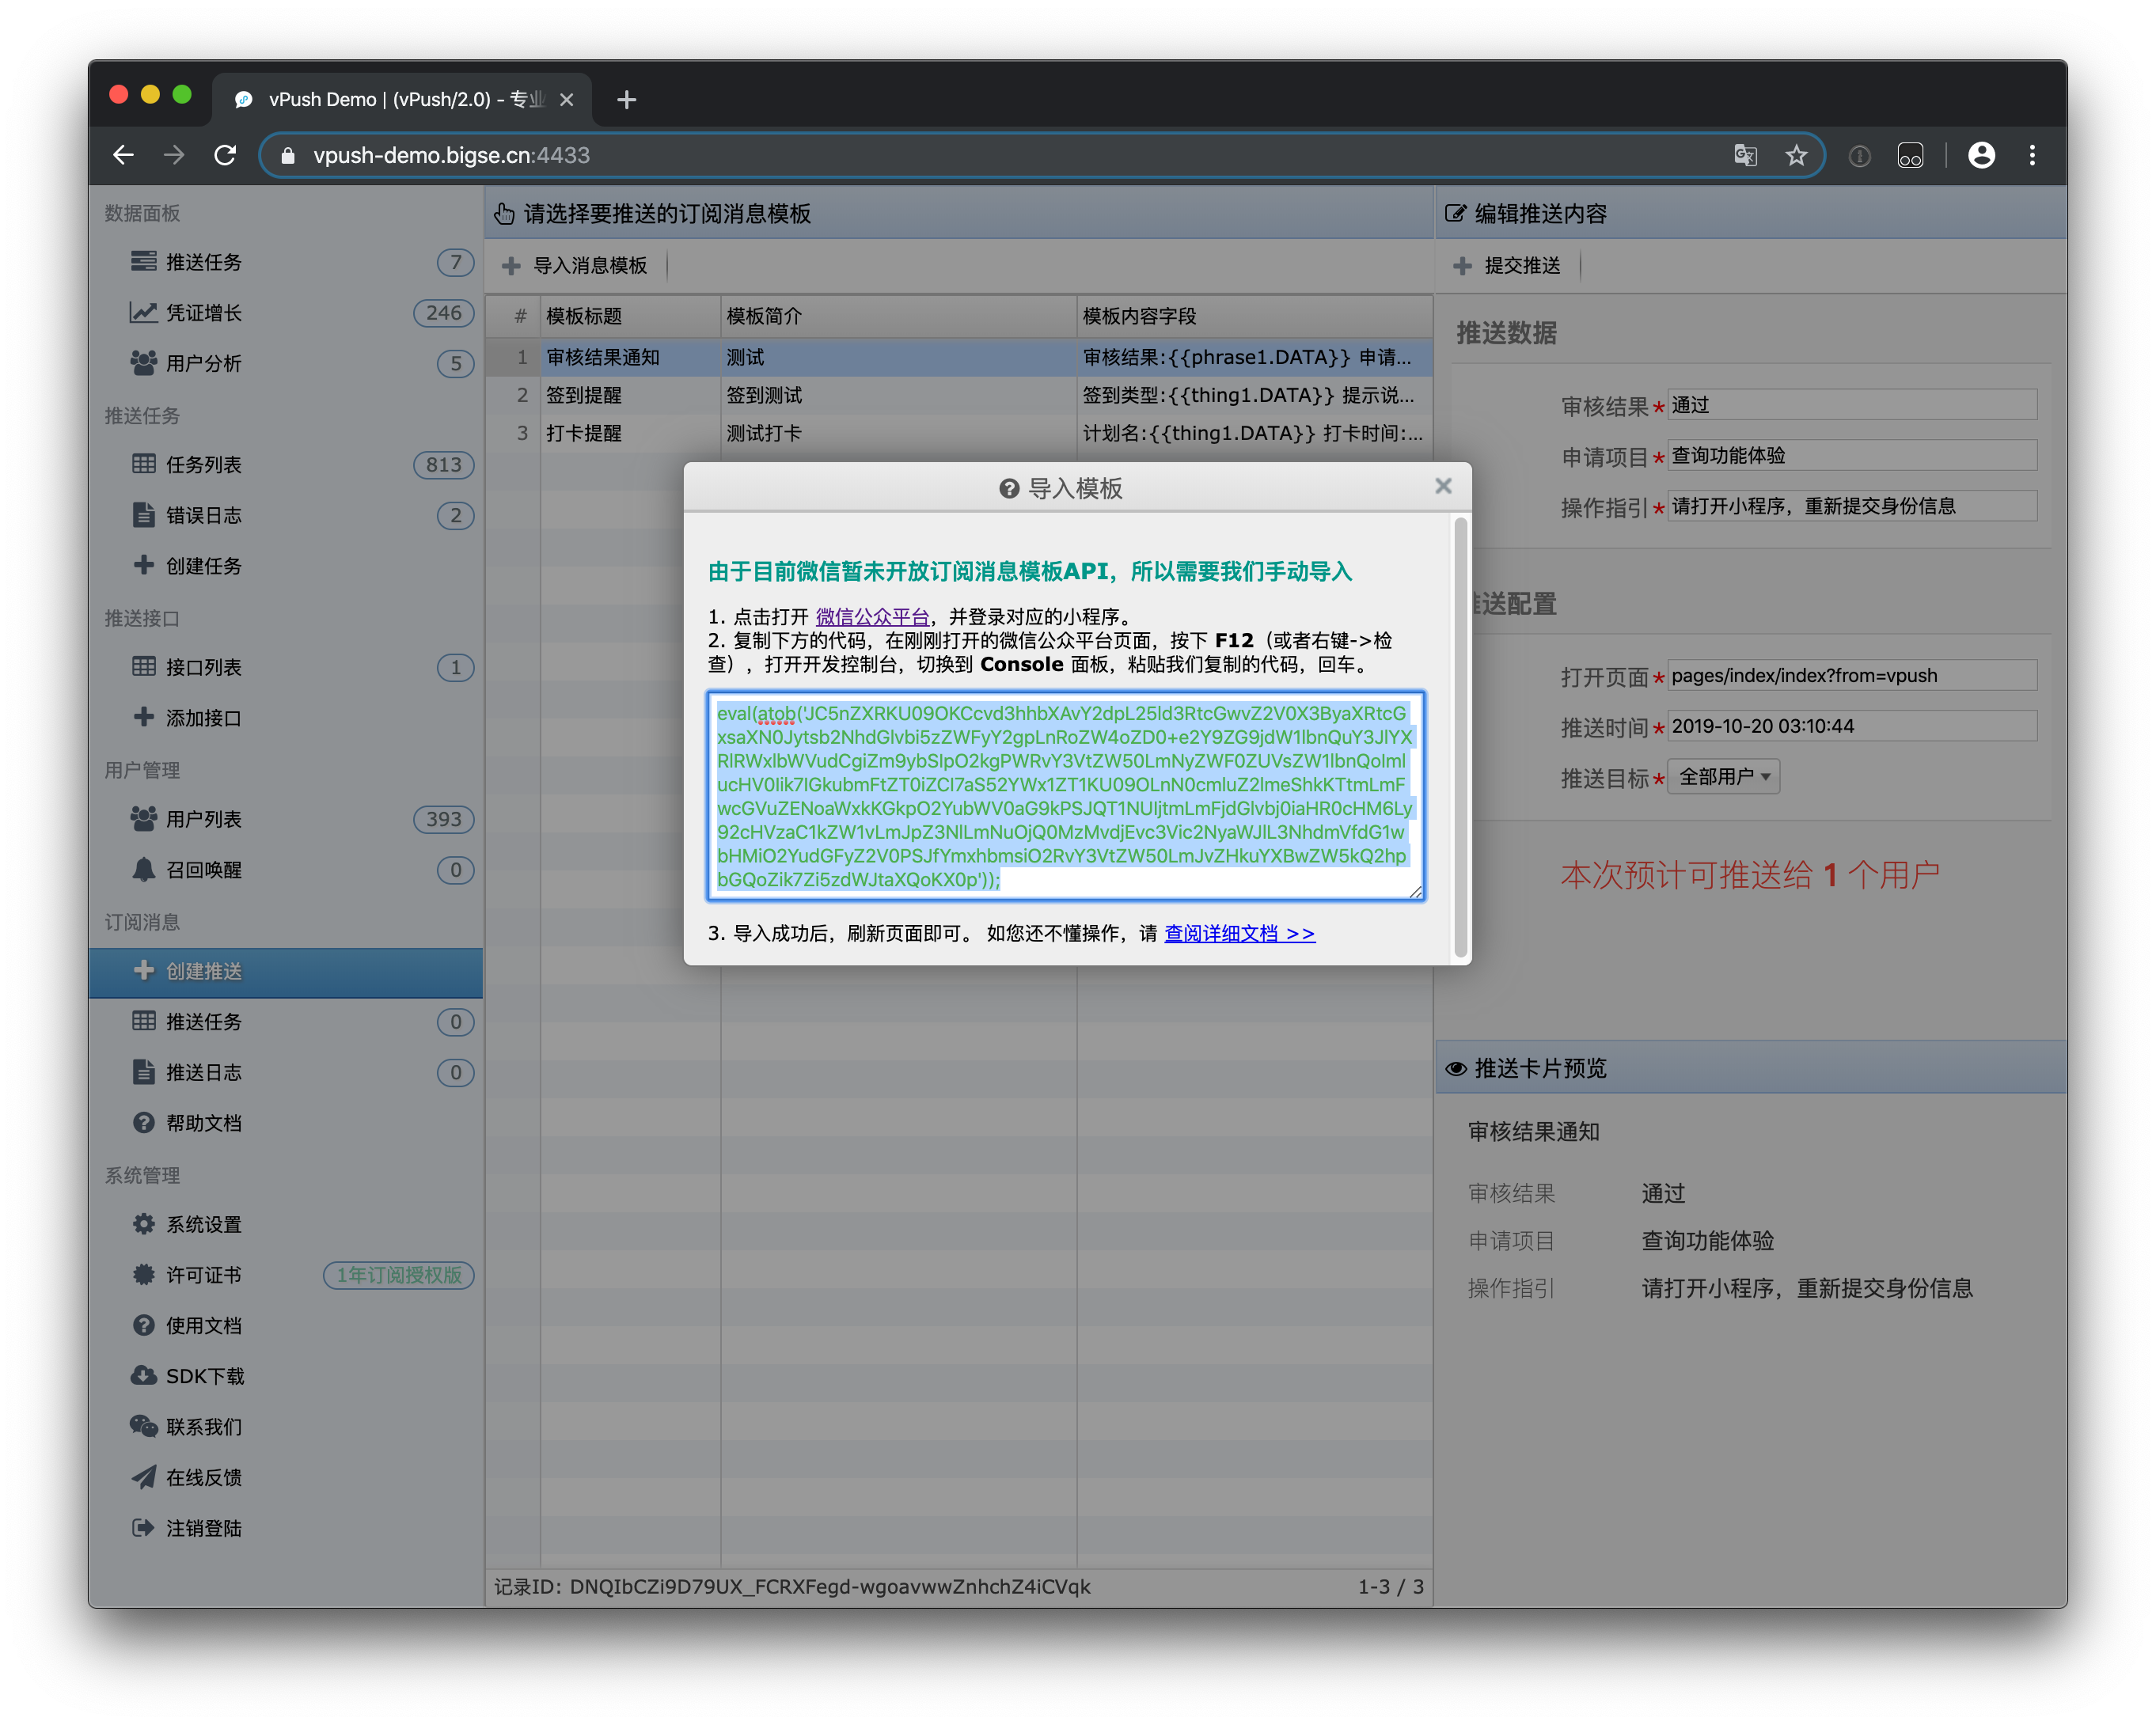Click 提交推送 toolbar button
Image resolution: width=2156 pixels, height=1725 pixels.
coord(1508,265)
